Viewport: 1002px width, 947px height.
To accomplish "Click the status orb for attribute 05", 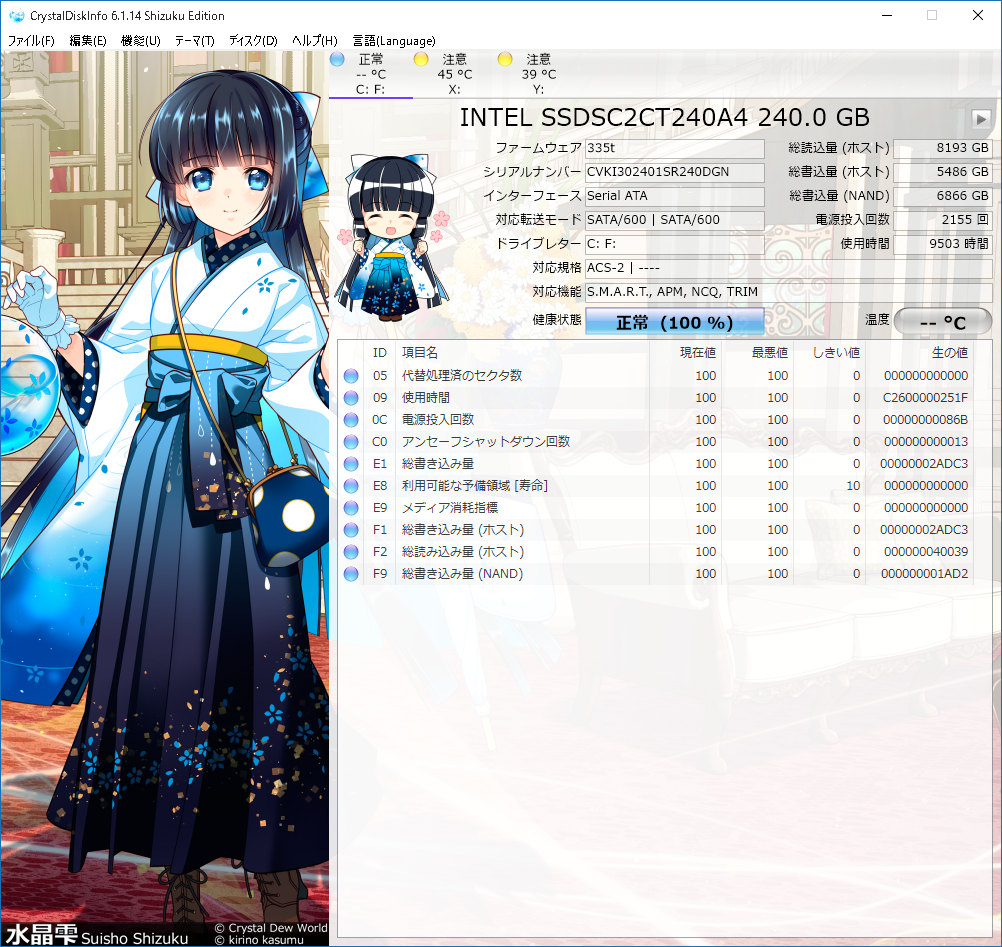I will [x=351, y=376].
